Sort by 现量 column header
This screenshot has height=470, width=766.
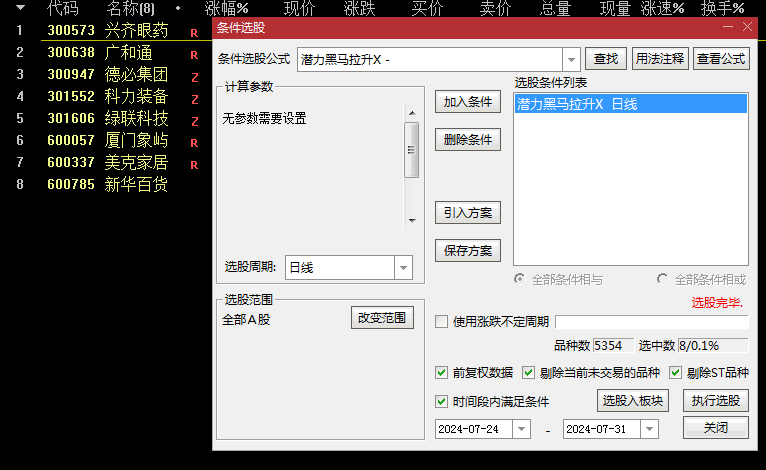point(615,8)
